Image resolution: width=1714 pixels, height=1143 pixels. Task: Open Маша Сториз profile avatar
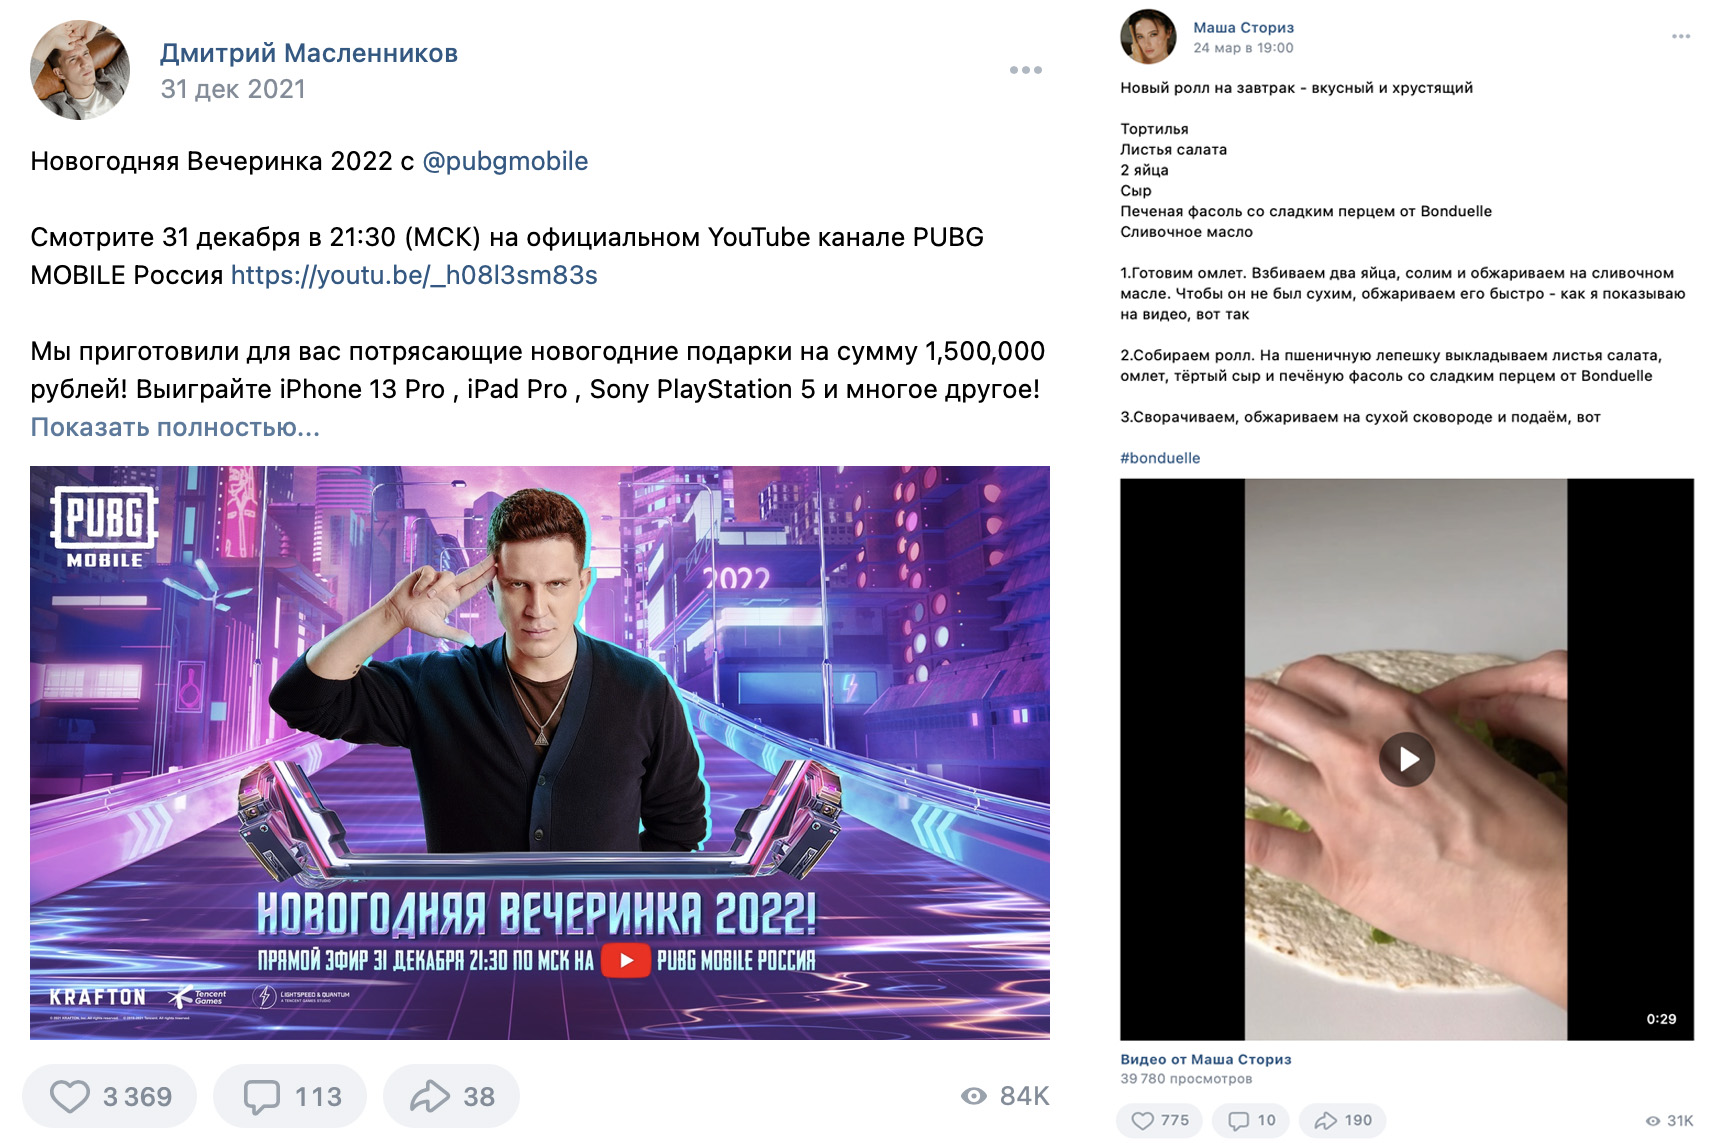point(1148,37)
